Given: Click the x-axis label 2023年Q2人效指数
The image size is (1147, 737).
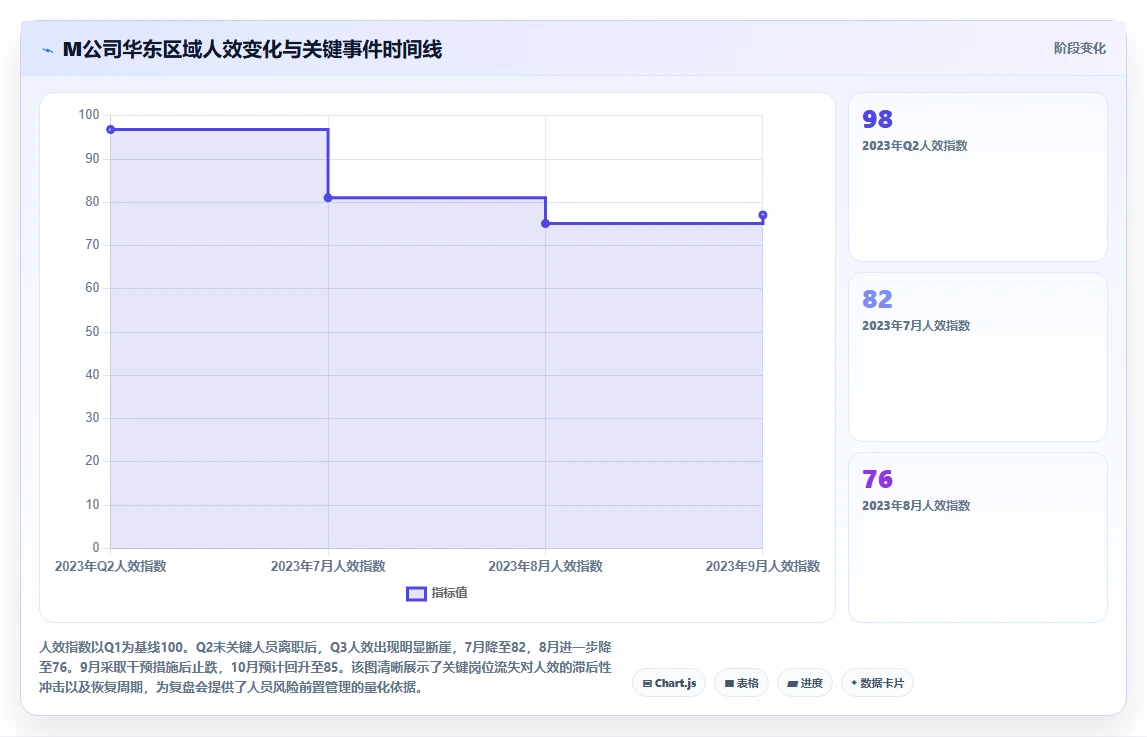Looking at the screenshot, I should [x=110, y=566].
